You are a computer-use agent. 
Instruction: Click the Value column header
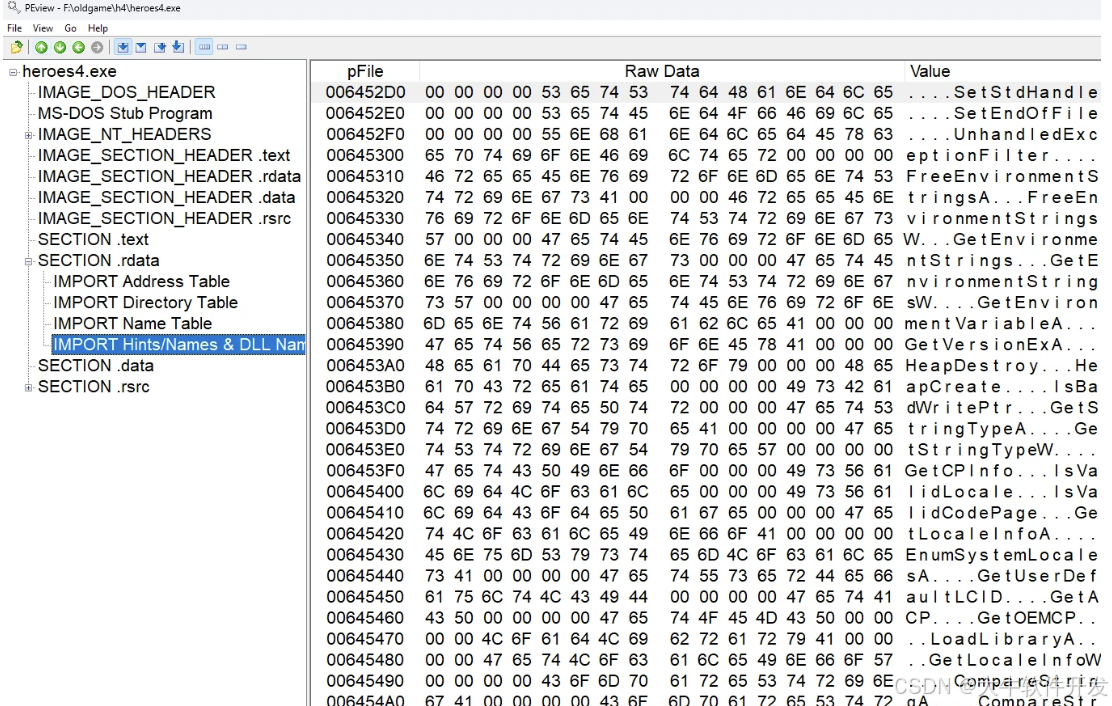[930, 72]
